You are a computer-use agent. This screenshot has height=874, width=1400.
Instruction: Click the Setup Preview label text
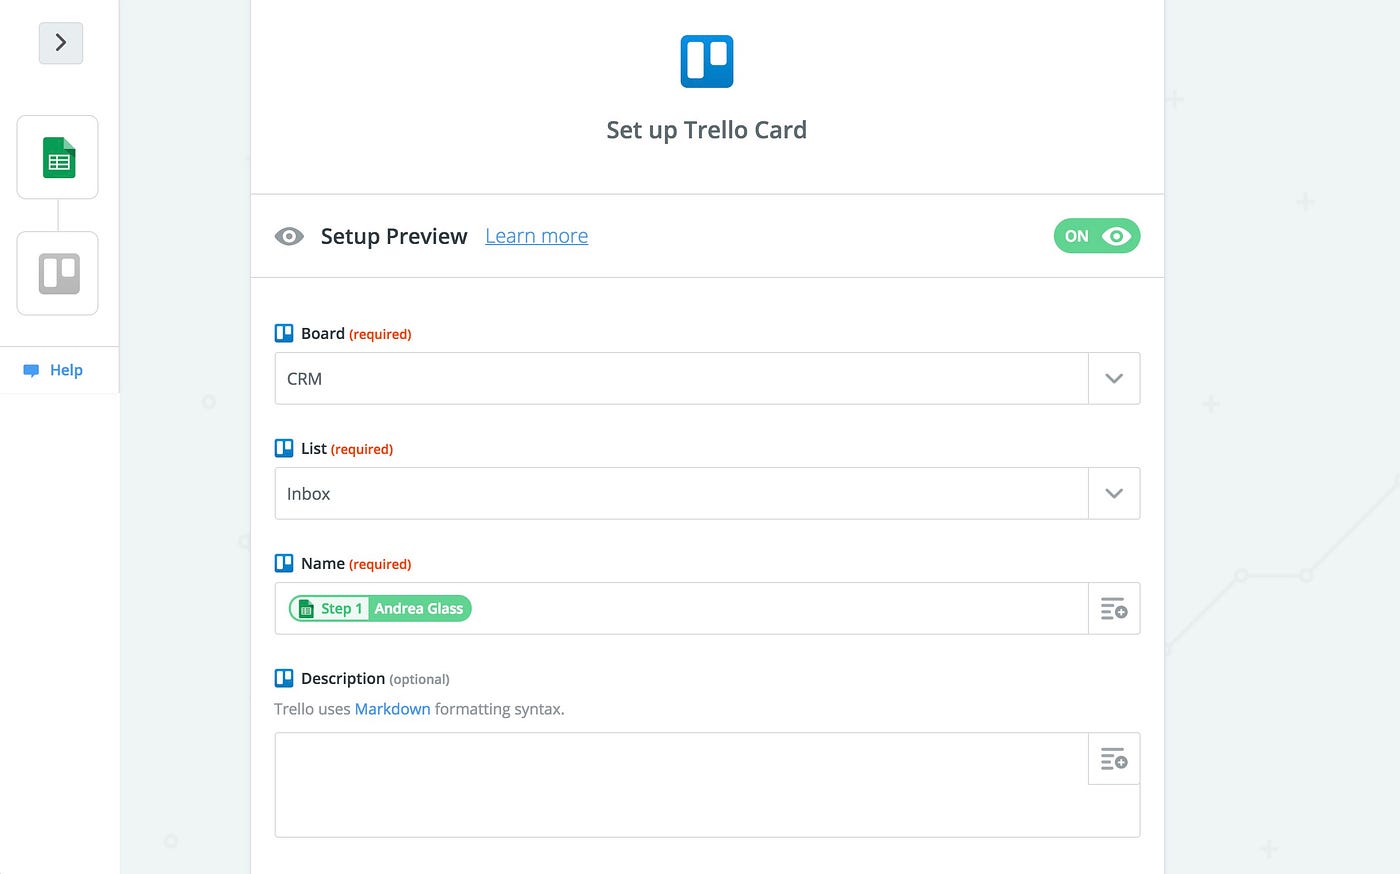tap(394, 236)
